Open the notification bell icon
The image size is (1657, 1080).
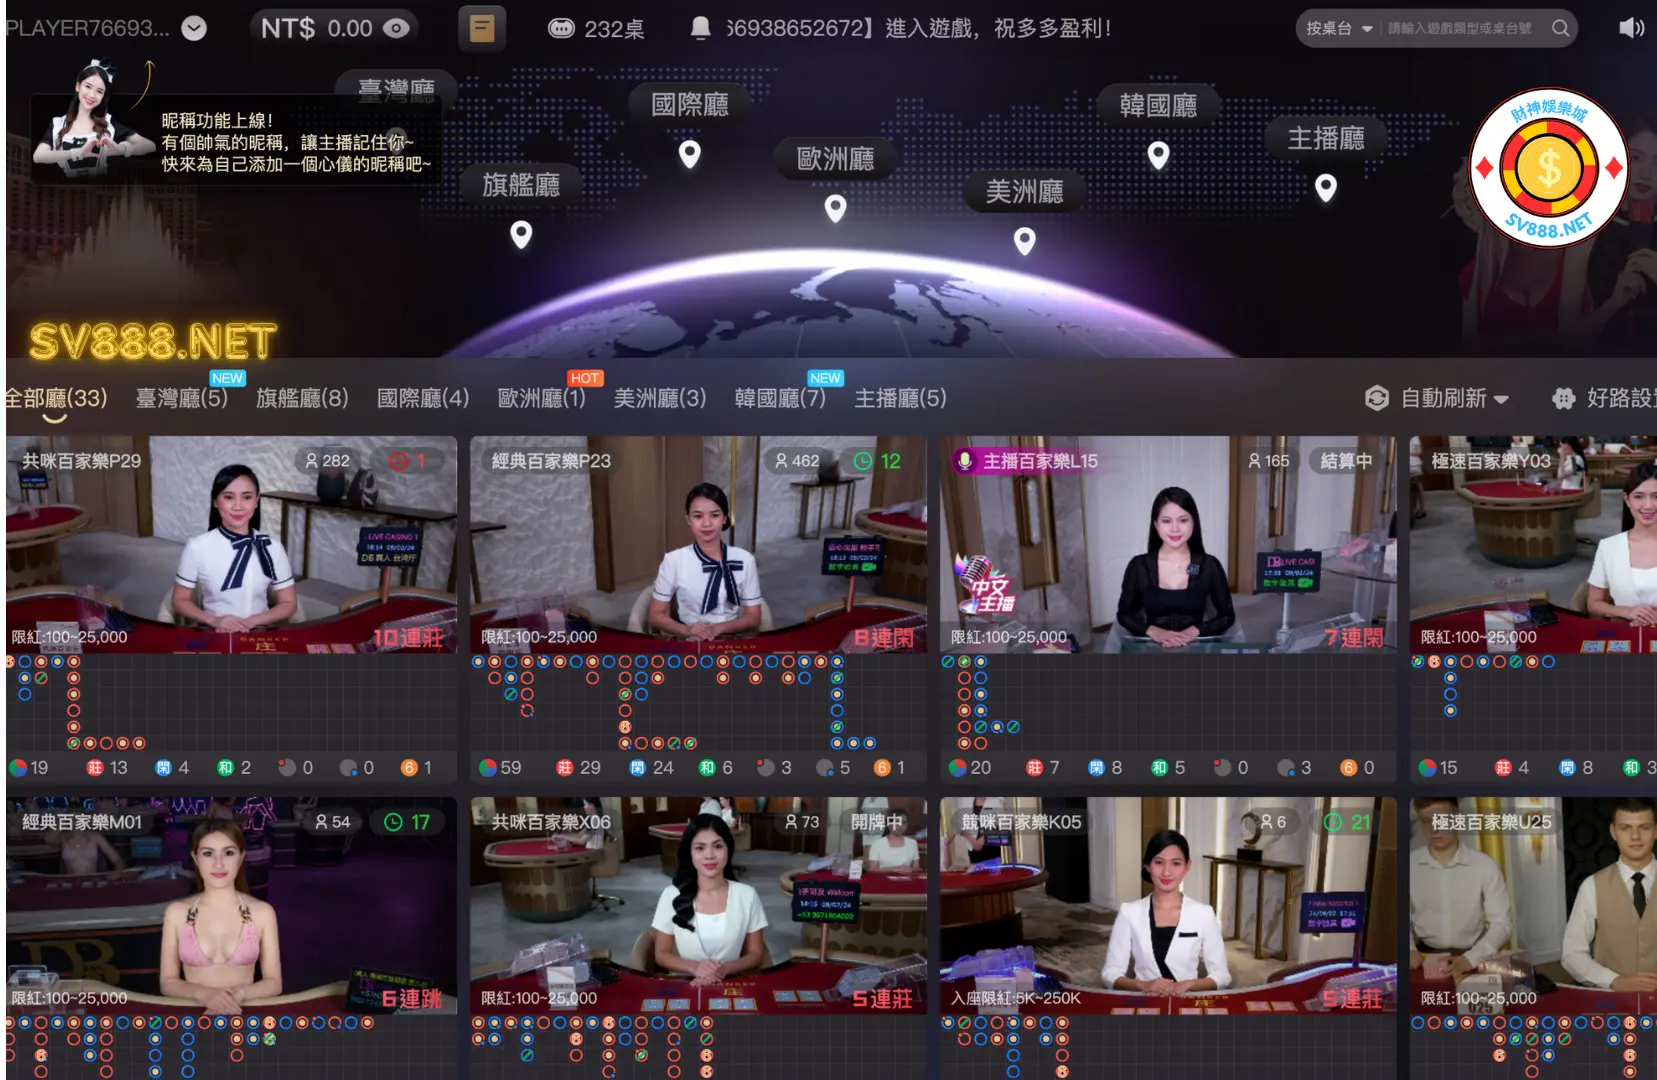coord(701,28)
